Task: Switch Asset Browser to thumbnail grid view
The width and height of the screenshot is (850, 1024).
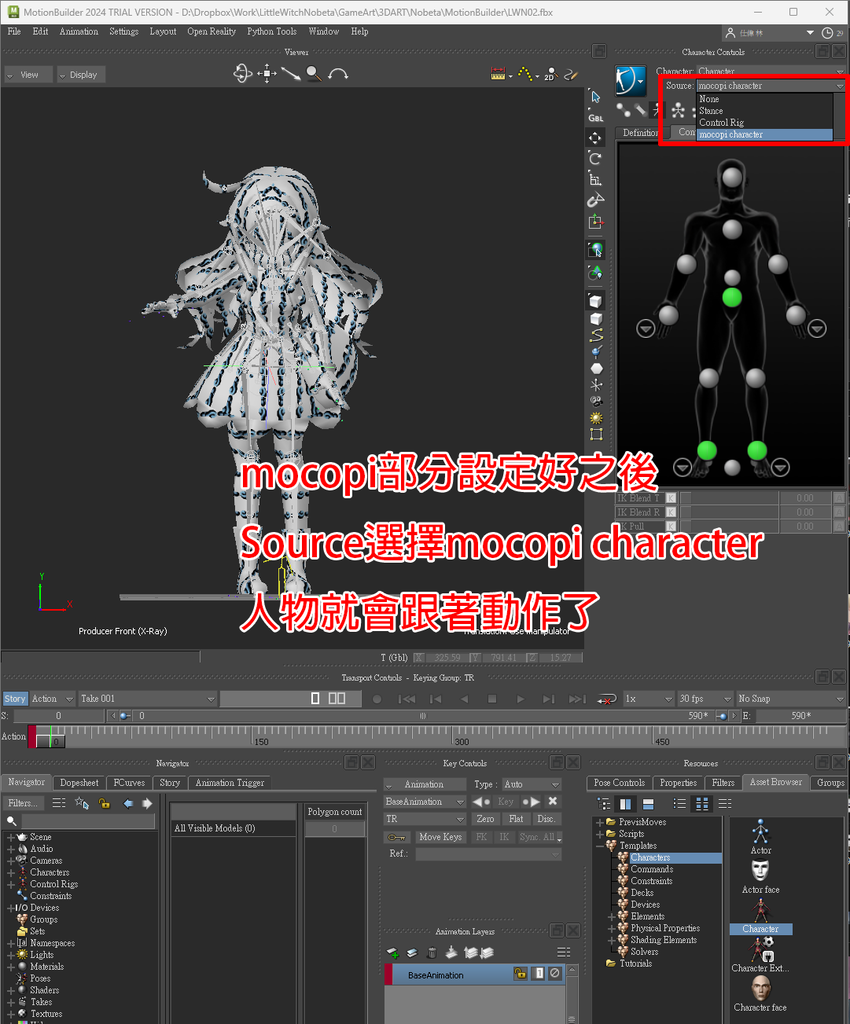Action: click(702, 803)
